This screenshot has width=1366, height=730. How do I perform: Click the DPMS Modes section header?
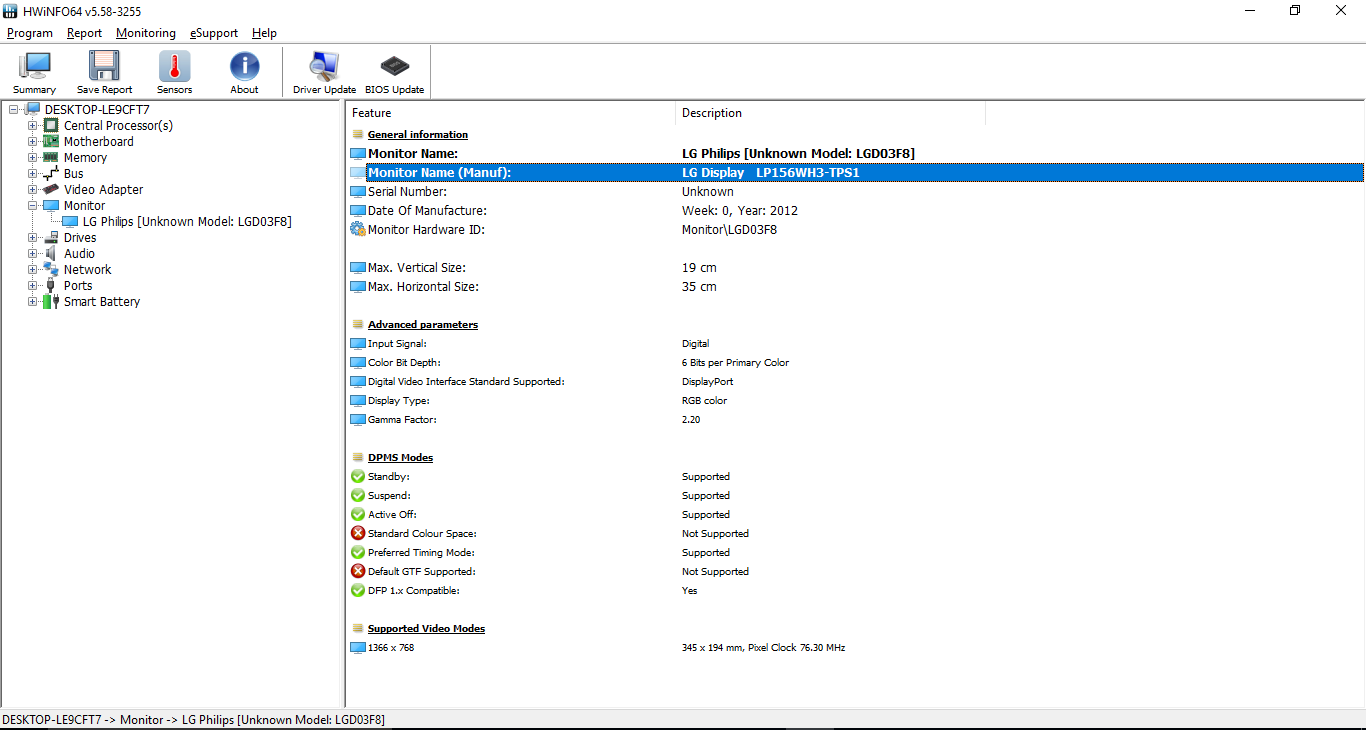click(400, 457)
